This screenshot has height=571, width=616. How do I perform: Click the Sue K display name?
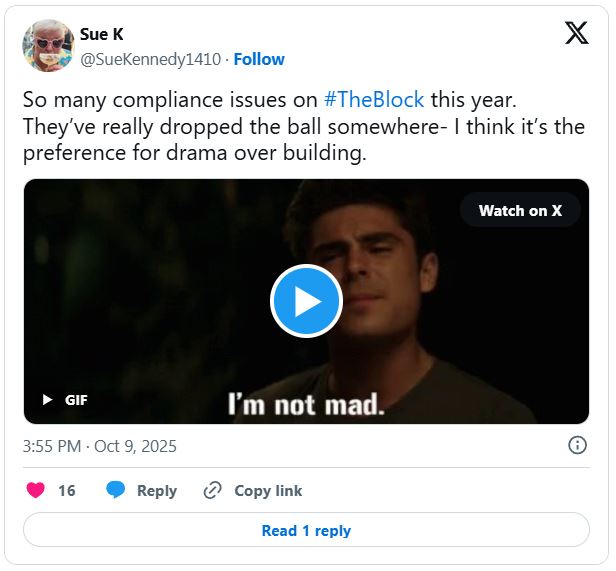click(102, 34)
